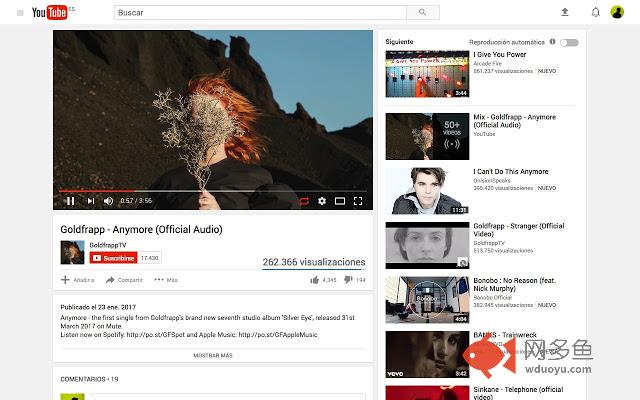
Task: Click the subscriber count 17.430
Action: tap(149, 258)
